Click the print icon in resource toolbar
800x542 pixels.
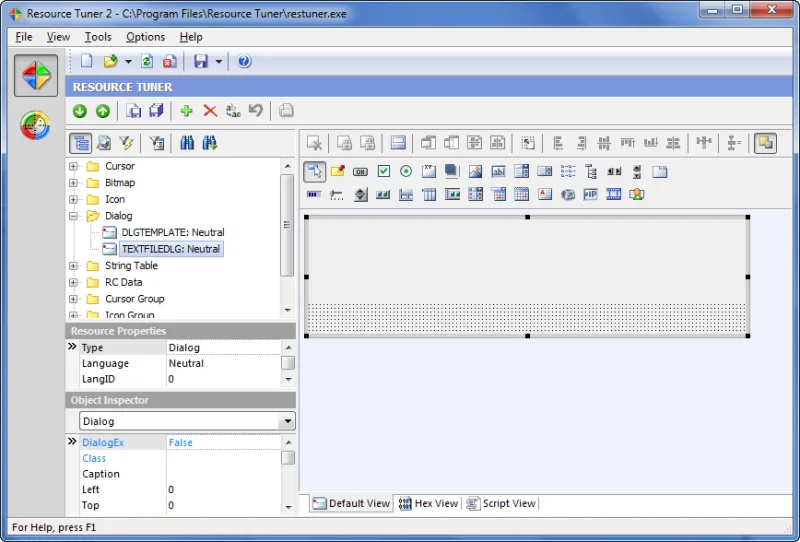286,110
